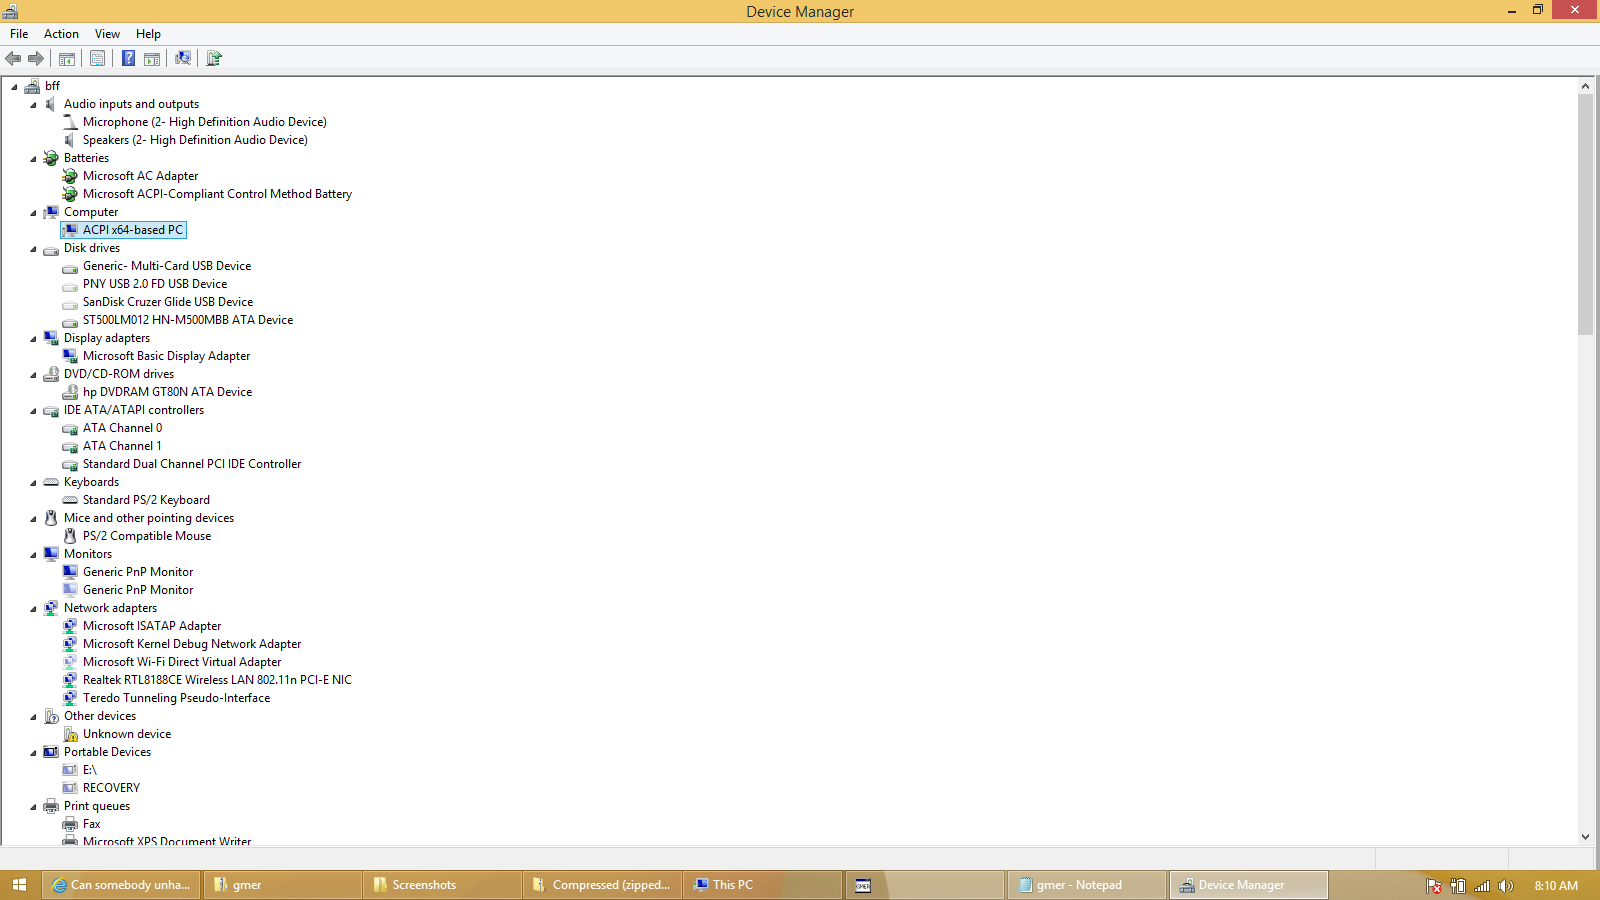Click the vertical scrollbar thumb
The height and width of the screenshot is (900, 1600).
[x=1585, y=215]
